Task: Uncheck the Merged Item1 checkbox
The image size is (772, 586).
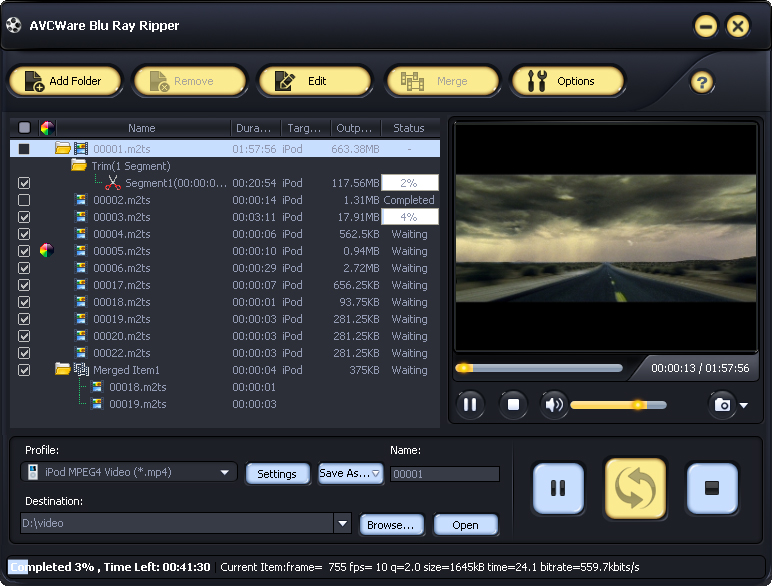Action: click(24, 370)
